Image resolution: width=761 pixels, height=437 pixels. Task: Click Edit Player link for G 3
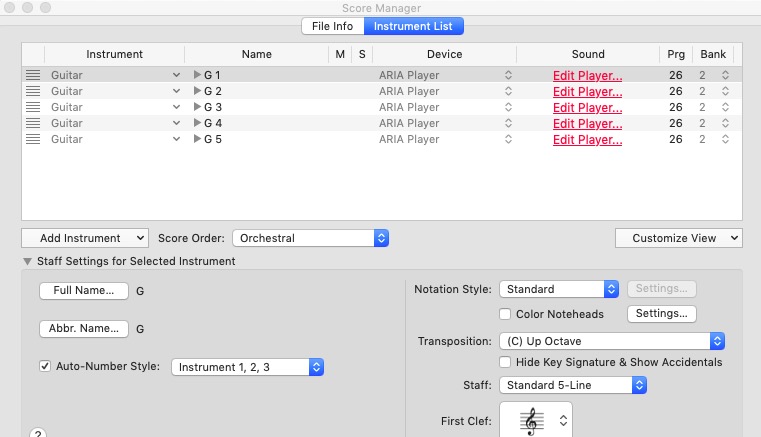click(x=587, y=107)
